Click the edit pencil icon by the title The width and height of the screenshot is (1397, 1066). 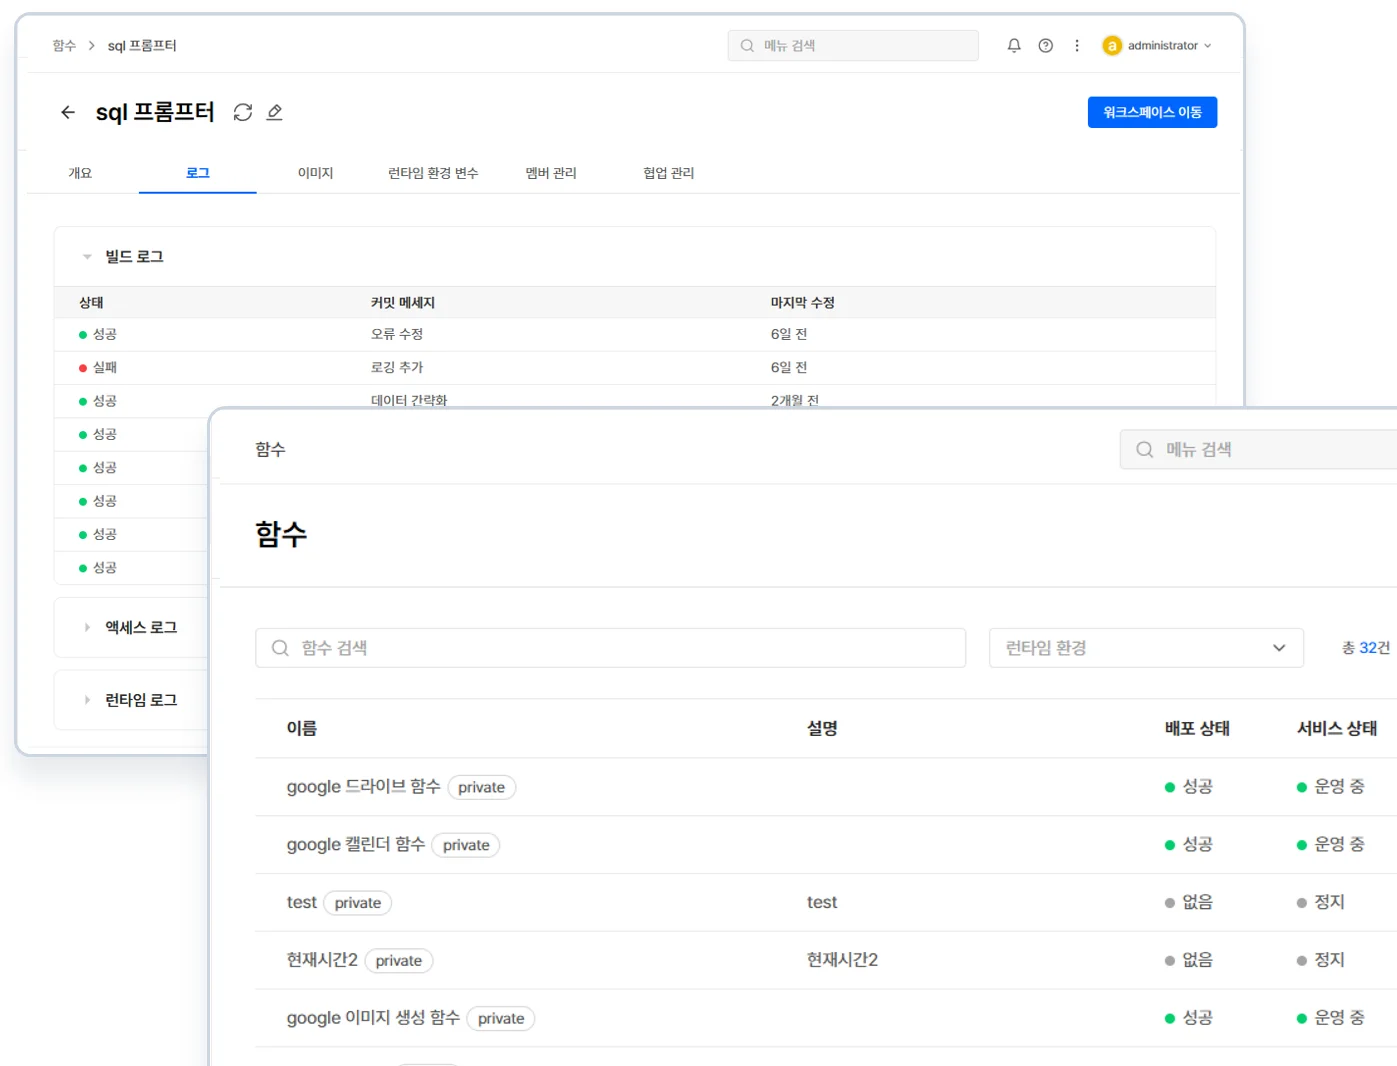[275, 112]
